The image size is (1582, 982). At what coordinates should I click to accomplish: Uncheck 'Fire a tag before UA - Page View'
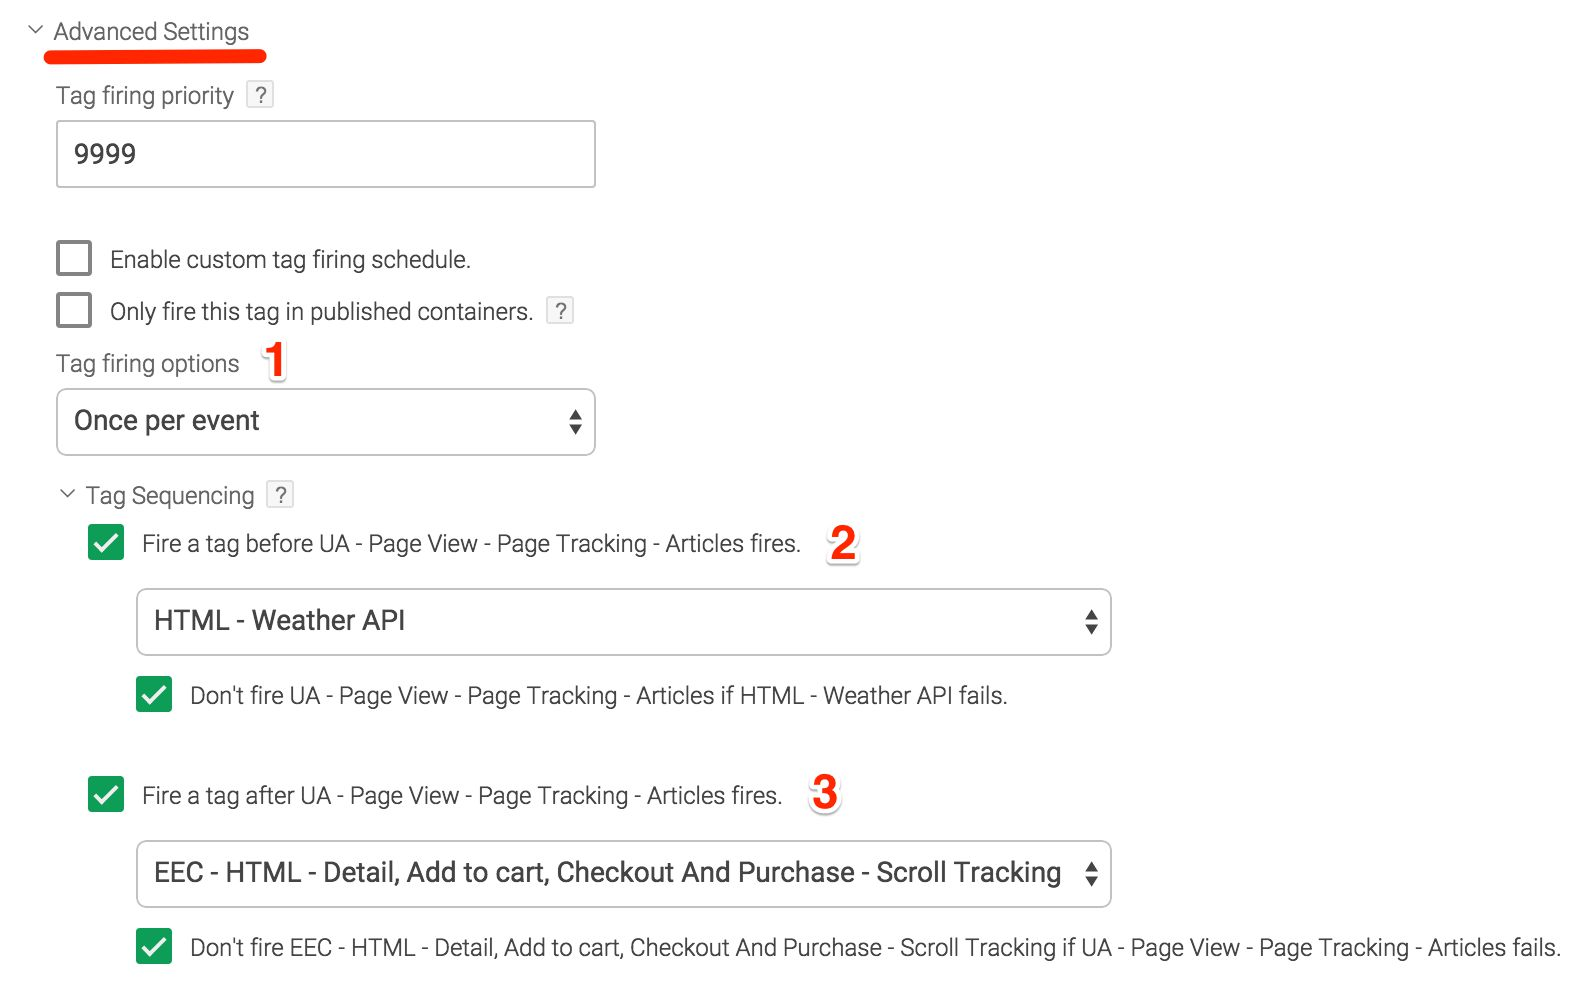click(106, 543)
